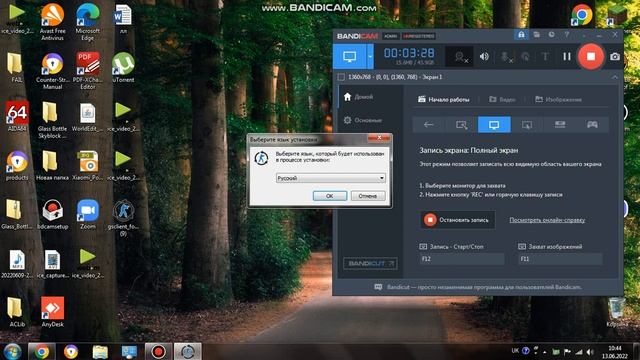Open the uTorrent desktop icon
Viewport: 640px width, 360px height.
(123, 67)
